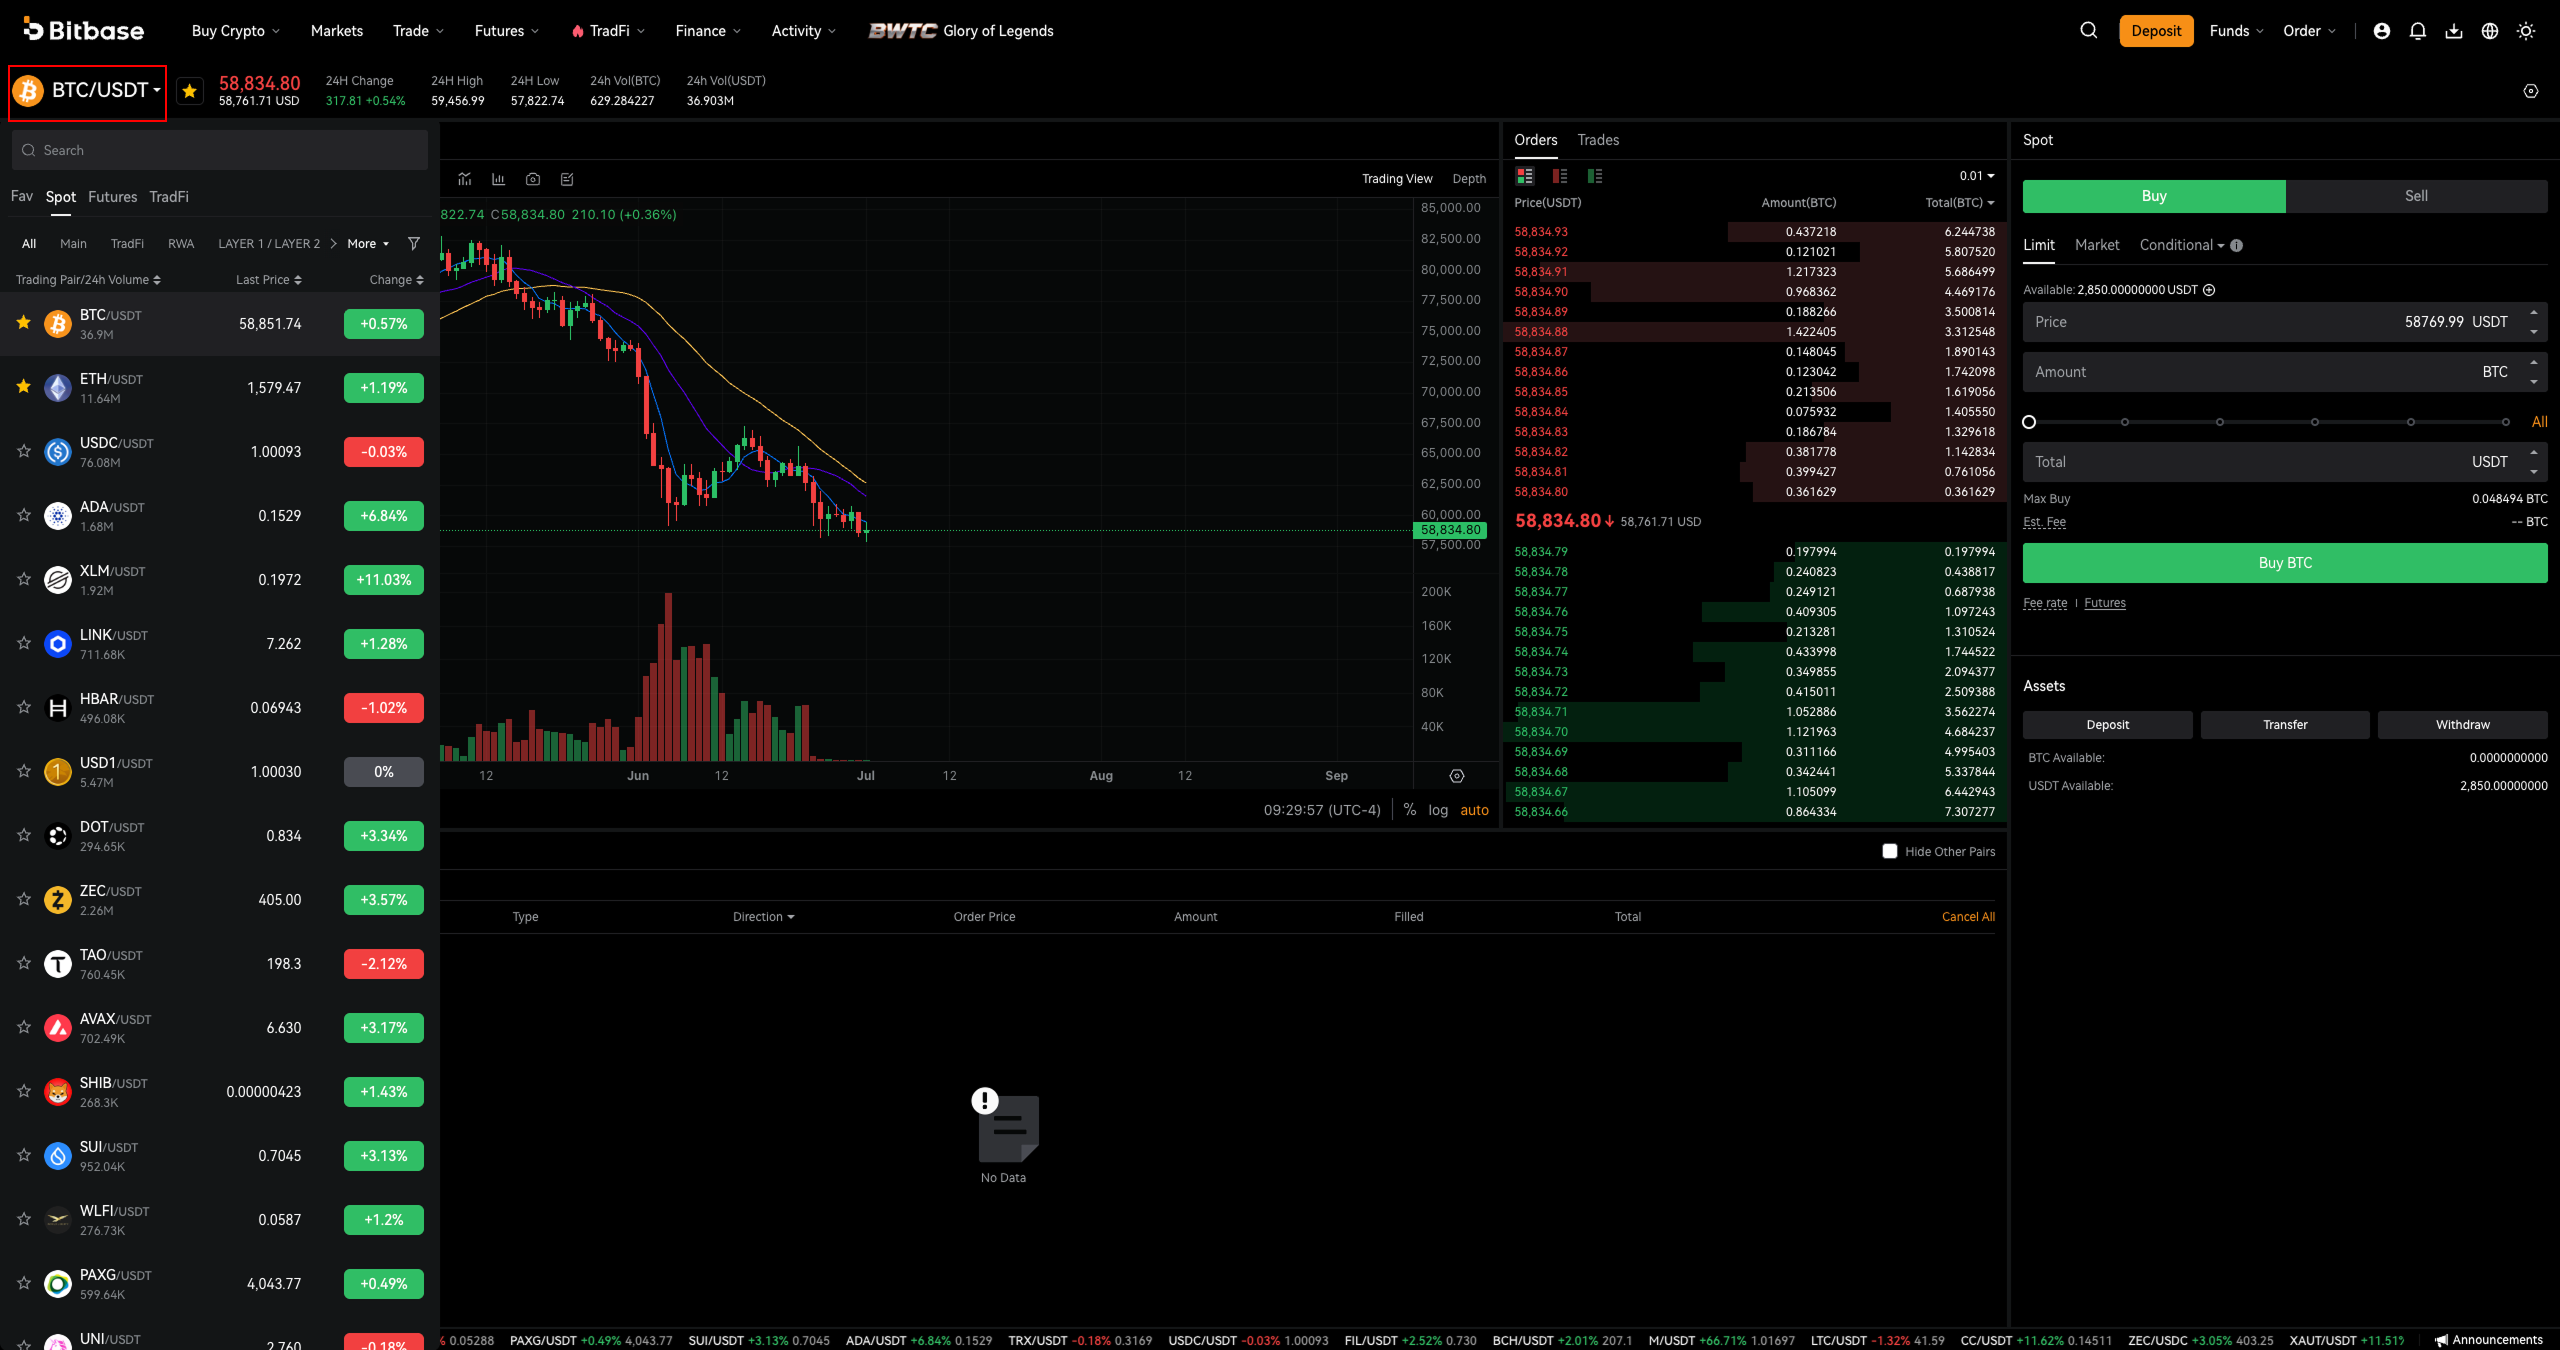Click the All label on amount slider
The height and width of the screenshot is (1350, 2560).
tap(2539, 422)
